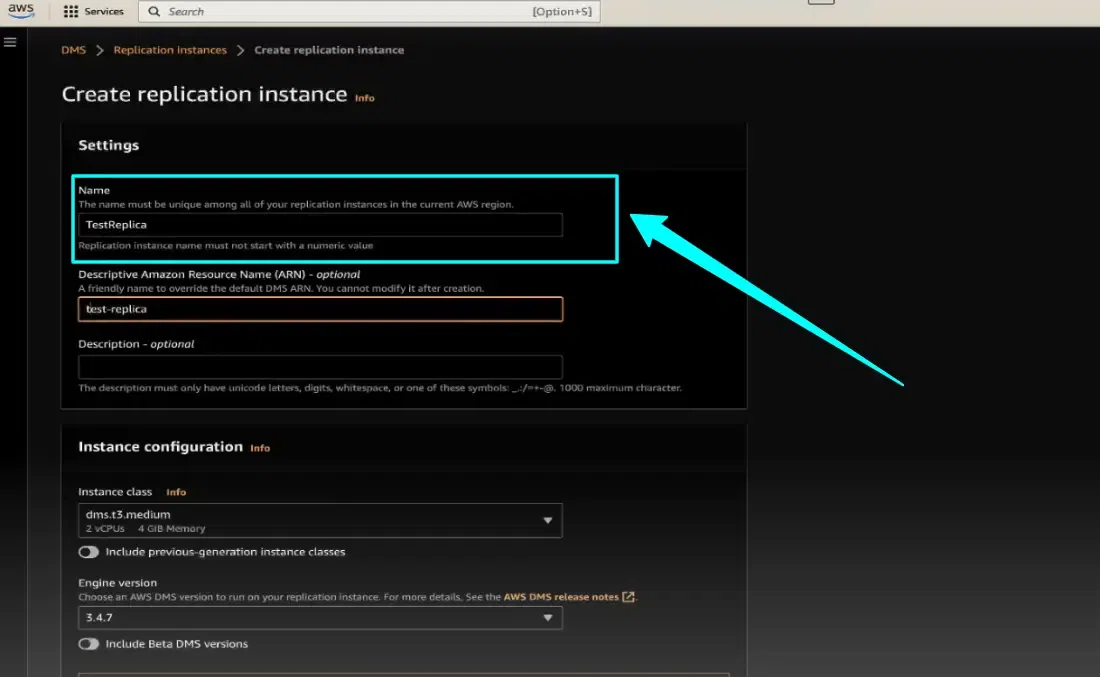Open the Instance class dms.t3.medium dropdown
This screenshot has height=677, width=1100.
(x=320, y=521)
